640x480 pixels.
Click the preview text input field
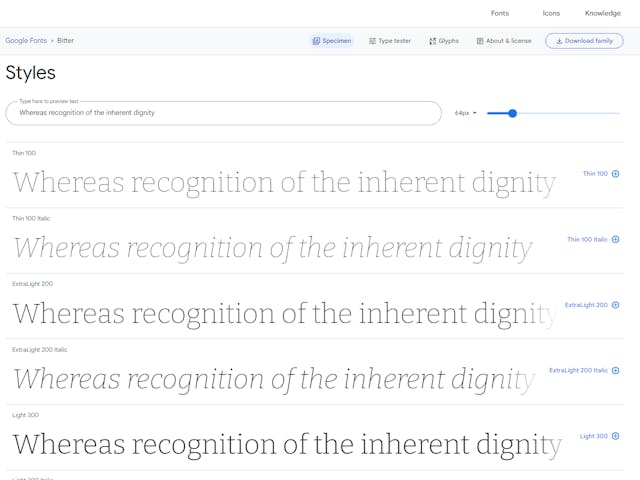pyautogui.click(x=224, y=113)
